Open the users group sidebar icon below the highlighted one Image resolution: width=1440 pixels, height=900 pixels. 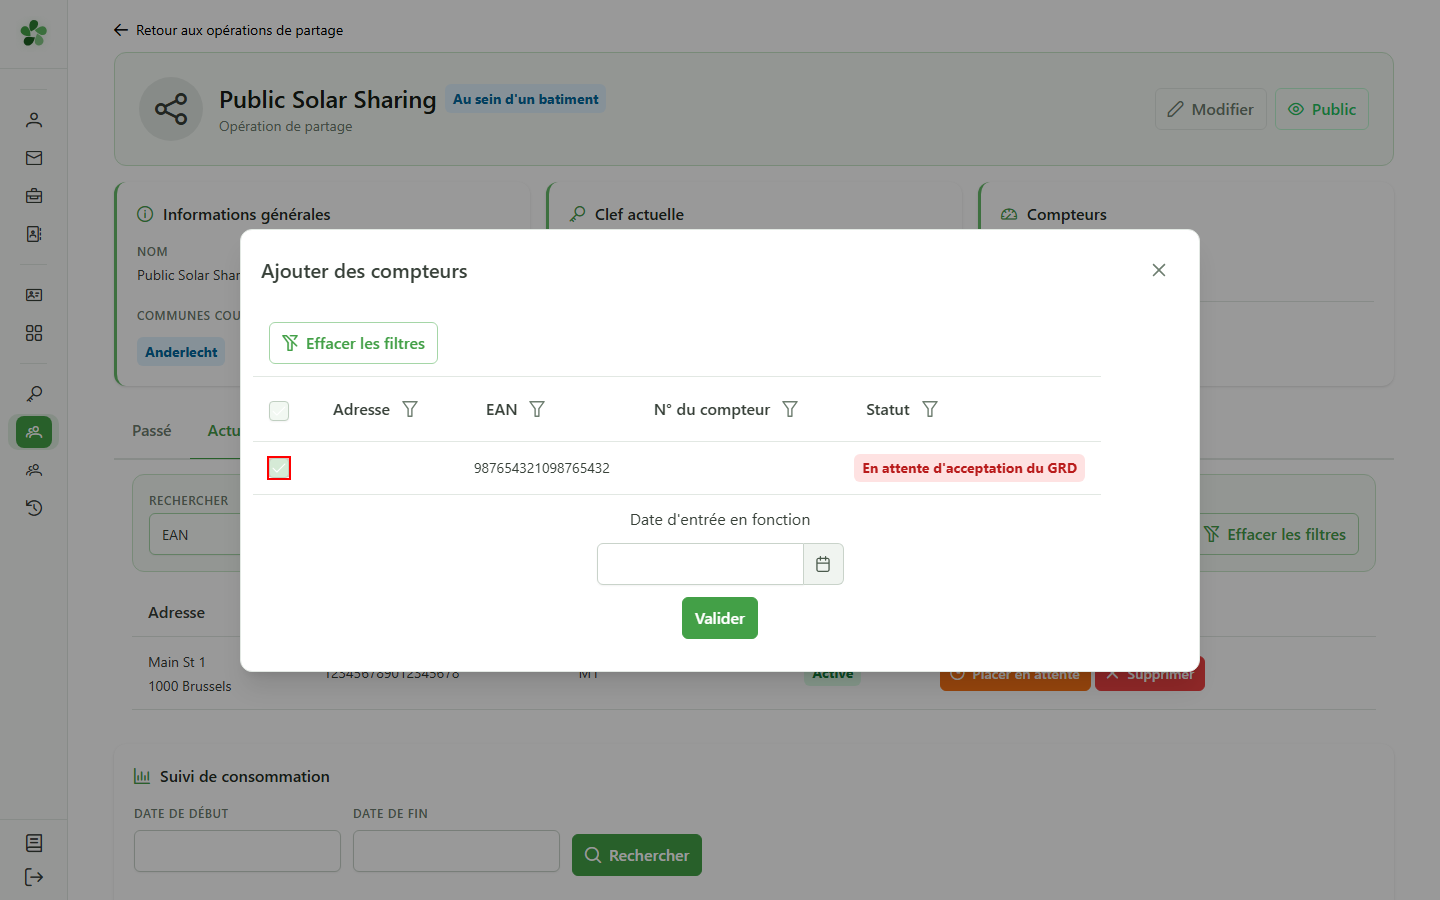34,470
